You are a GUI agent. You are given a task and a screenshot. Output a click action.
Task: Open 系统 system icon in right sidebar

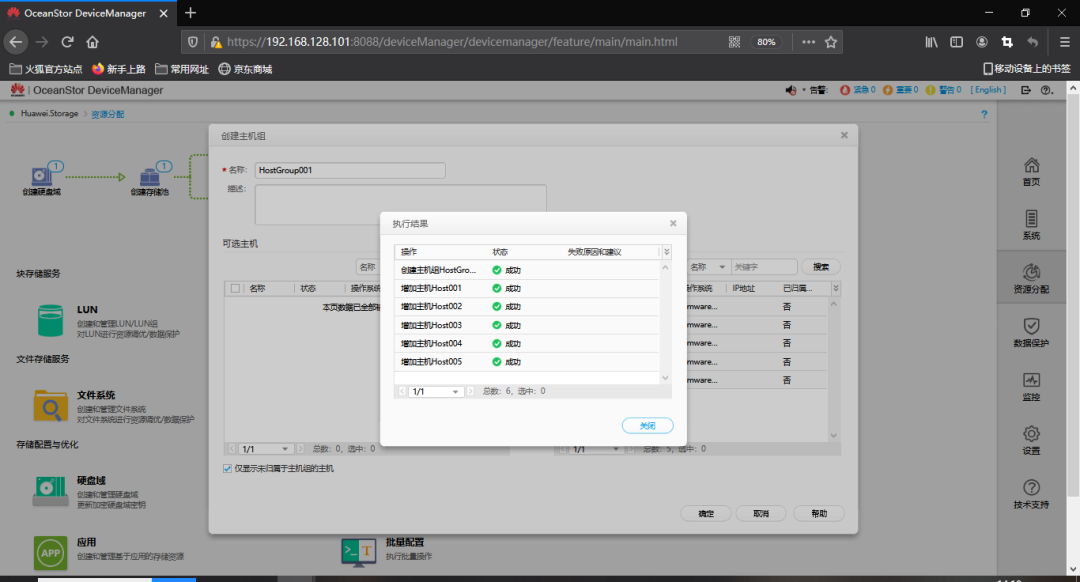coord(1031,225)
